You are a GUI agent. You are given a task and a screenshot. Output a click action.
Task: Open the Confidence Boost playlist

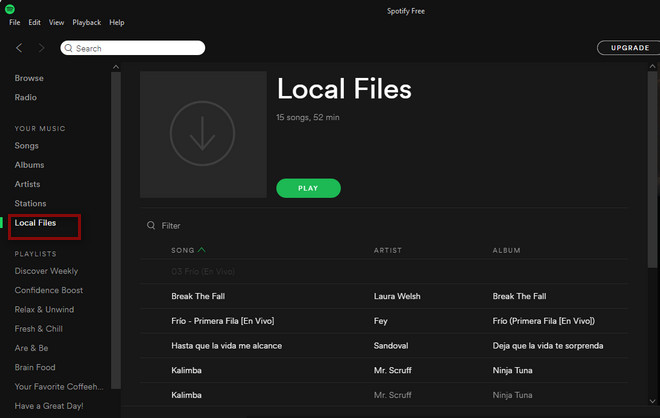pos(48,290)
